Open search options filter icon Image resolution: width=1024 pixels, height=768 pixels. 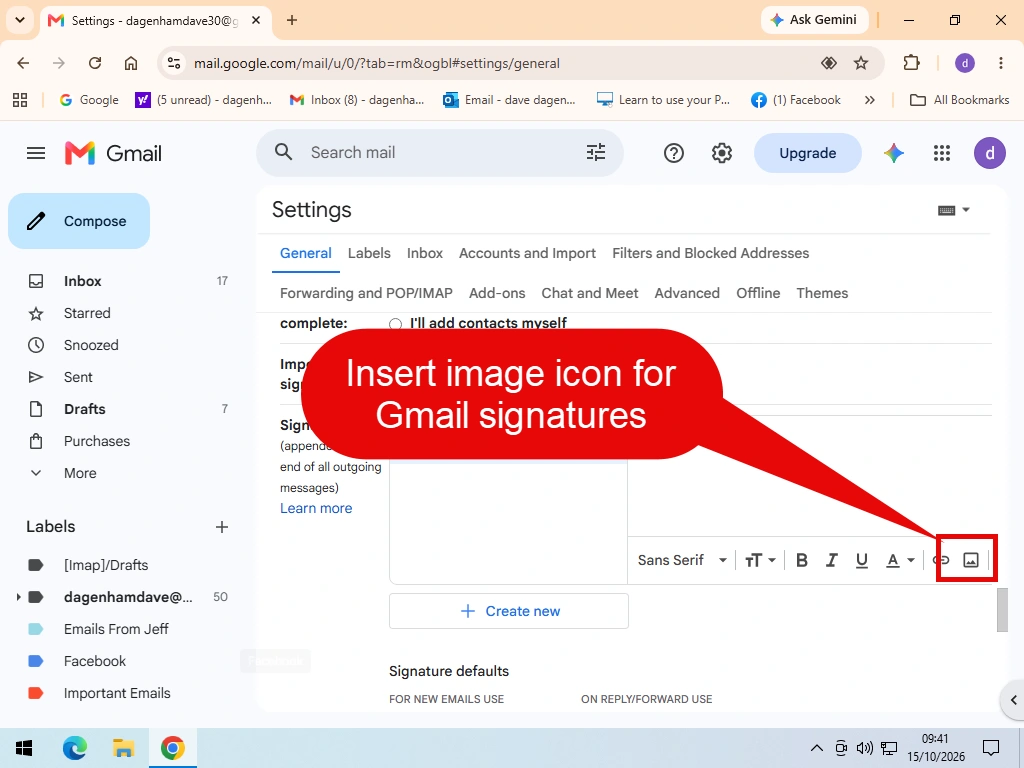point(596,153)
